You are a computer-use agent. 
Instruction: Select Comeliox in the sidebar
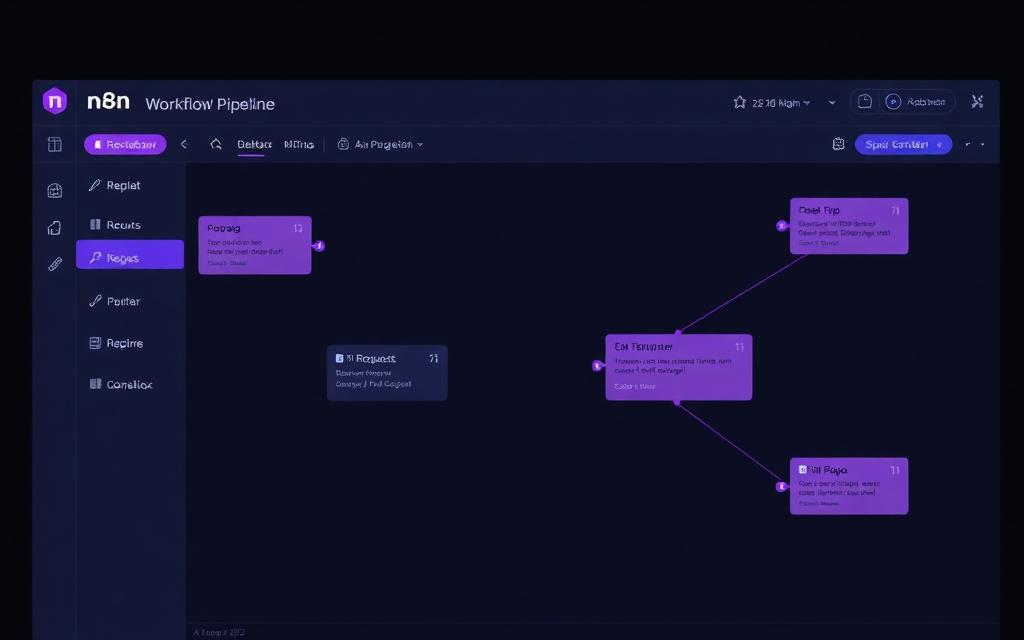pyautogui.click(x=130, y=384)
